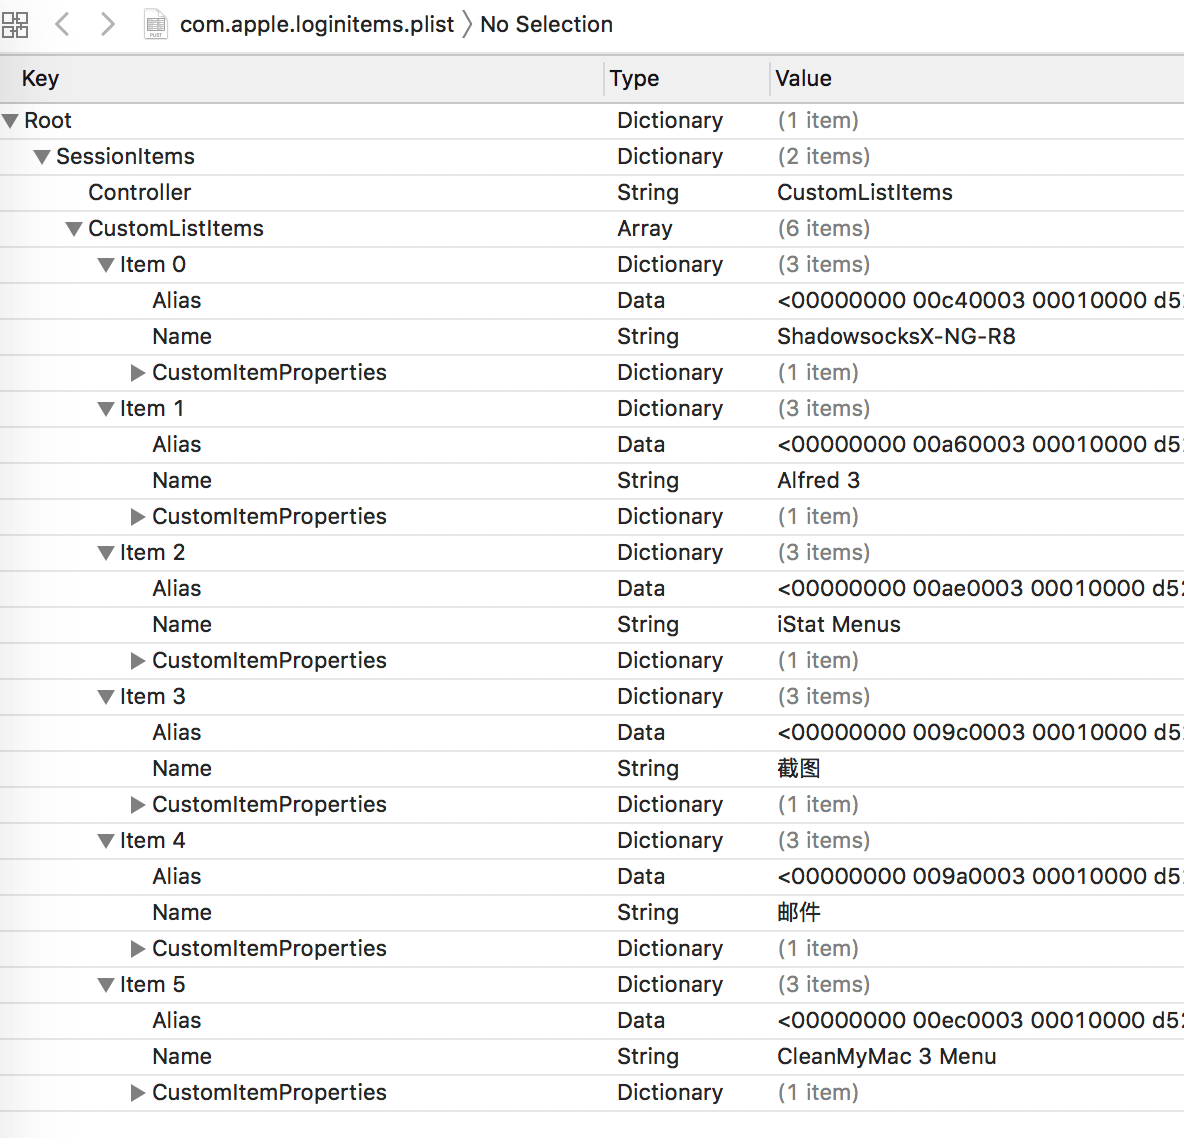Click the (2 items) value of SessionItems
This screenshot has height=1138, width=1184.
click(x=824, y=156)
